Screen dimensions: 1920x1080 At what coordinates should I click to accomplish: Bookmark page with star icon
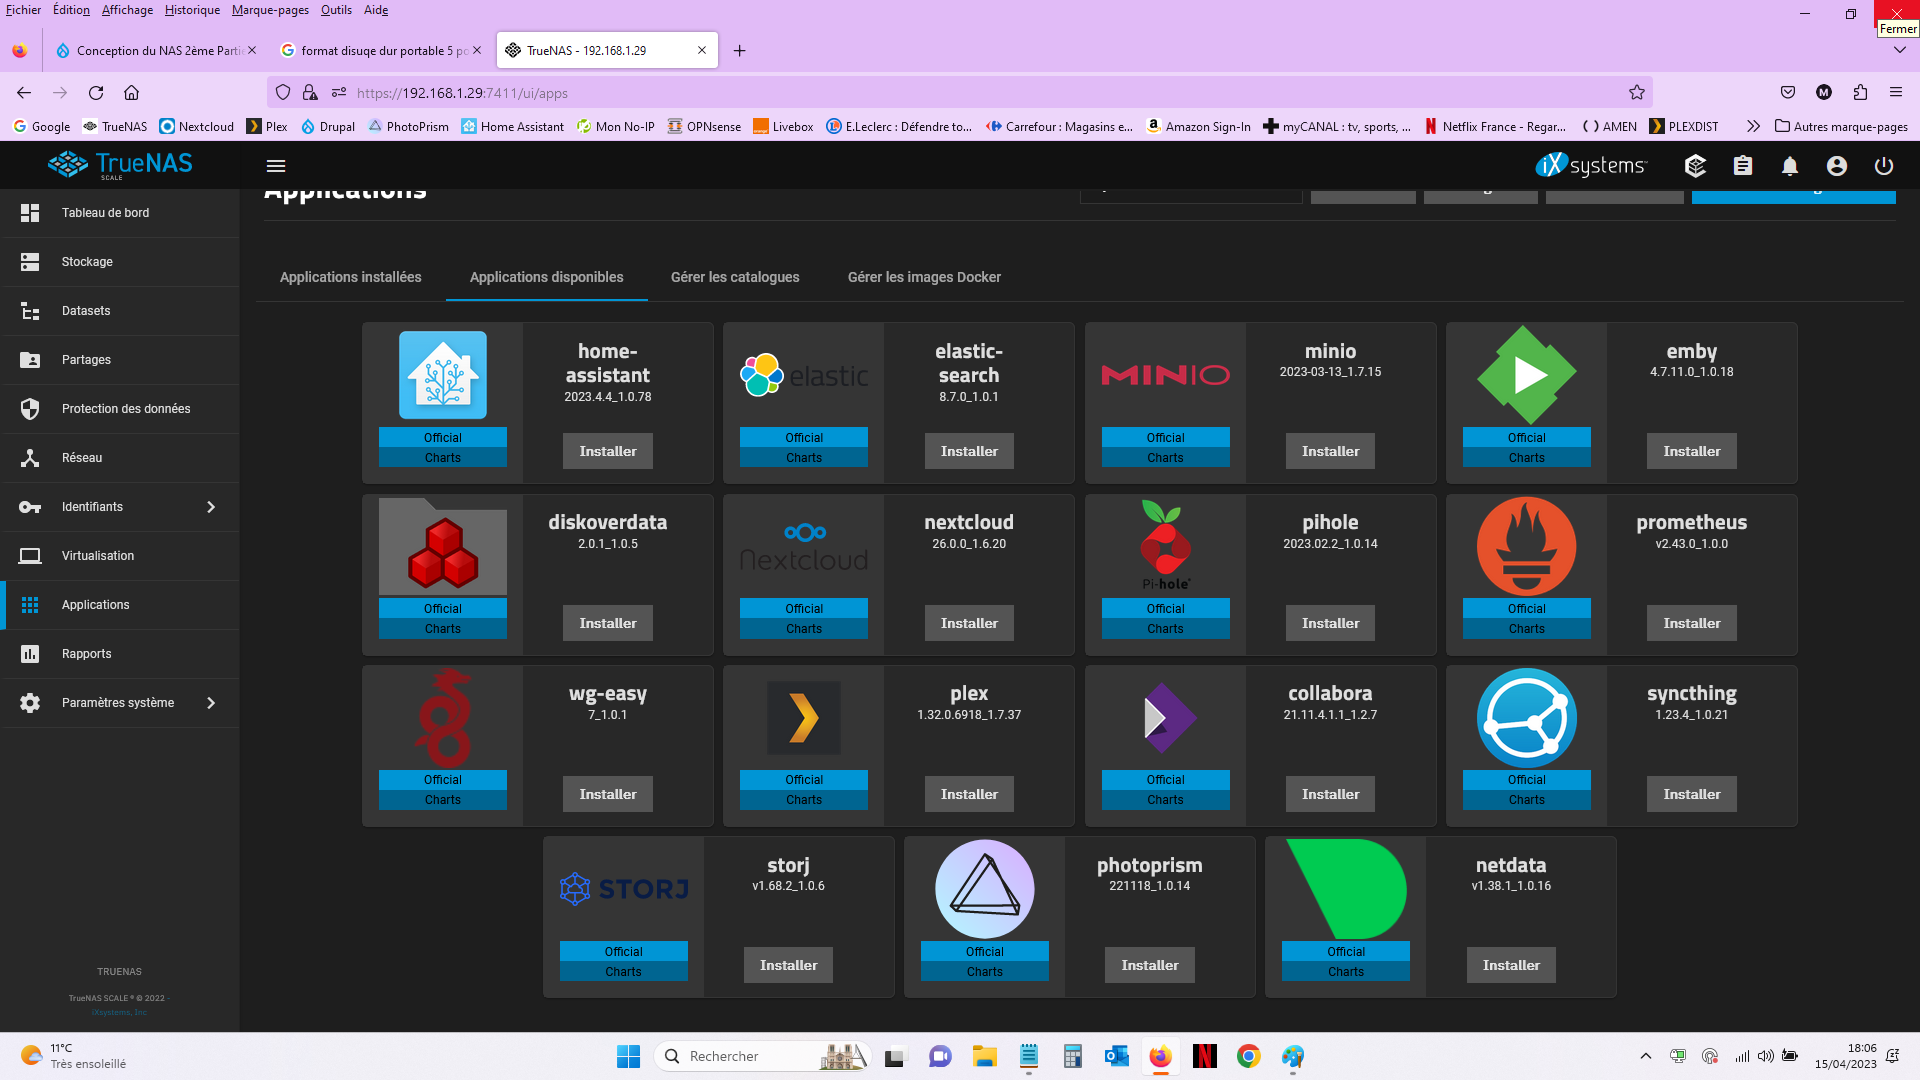pos(1636,93)
